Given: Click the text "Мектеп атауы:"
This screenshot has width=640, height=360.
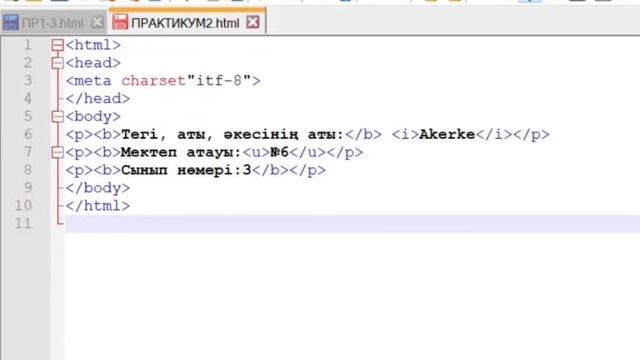Looking at the screenshot, I should (181, 153).
